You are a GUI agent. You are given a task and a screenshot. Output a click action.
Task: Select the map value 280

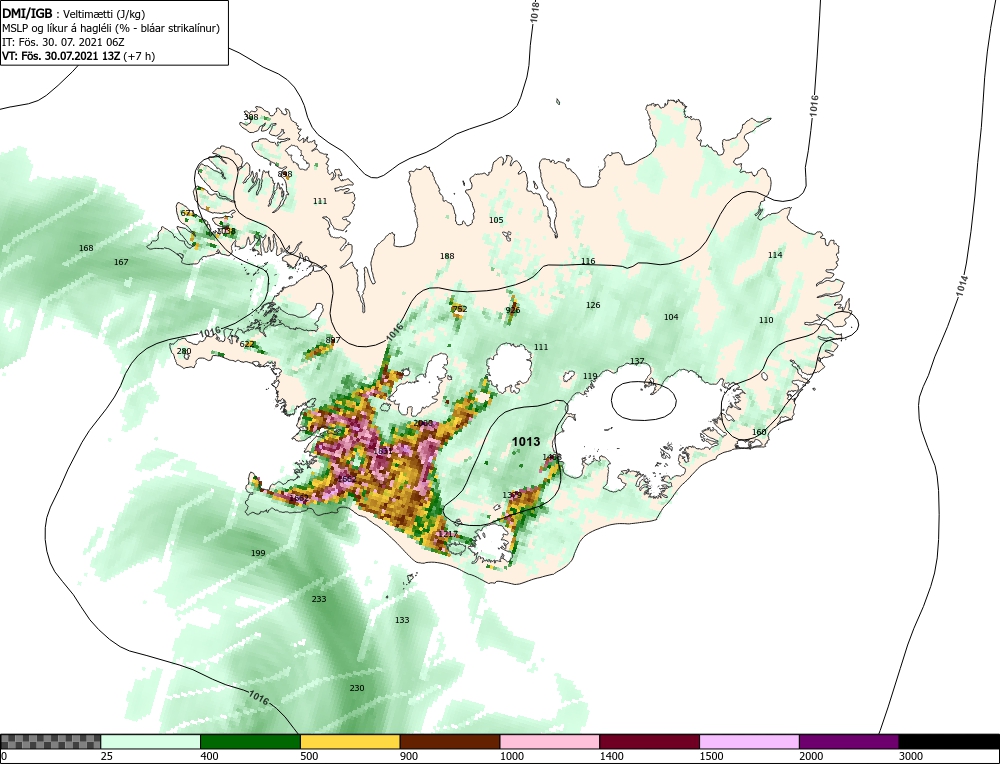pyautogui.click(x=184, y=351)
